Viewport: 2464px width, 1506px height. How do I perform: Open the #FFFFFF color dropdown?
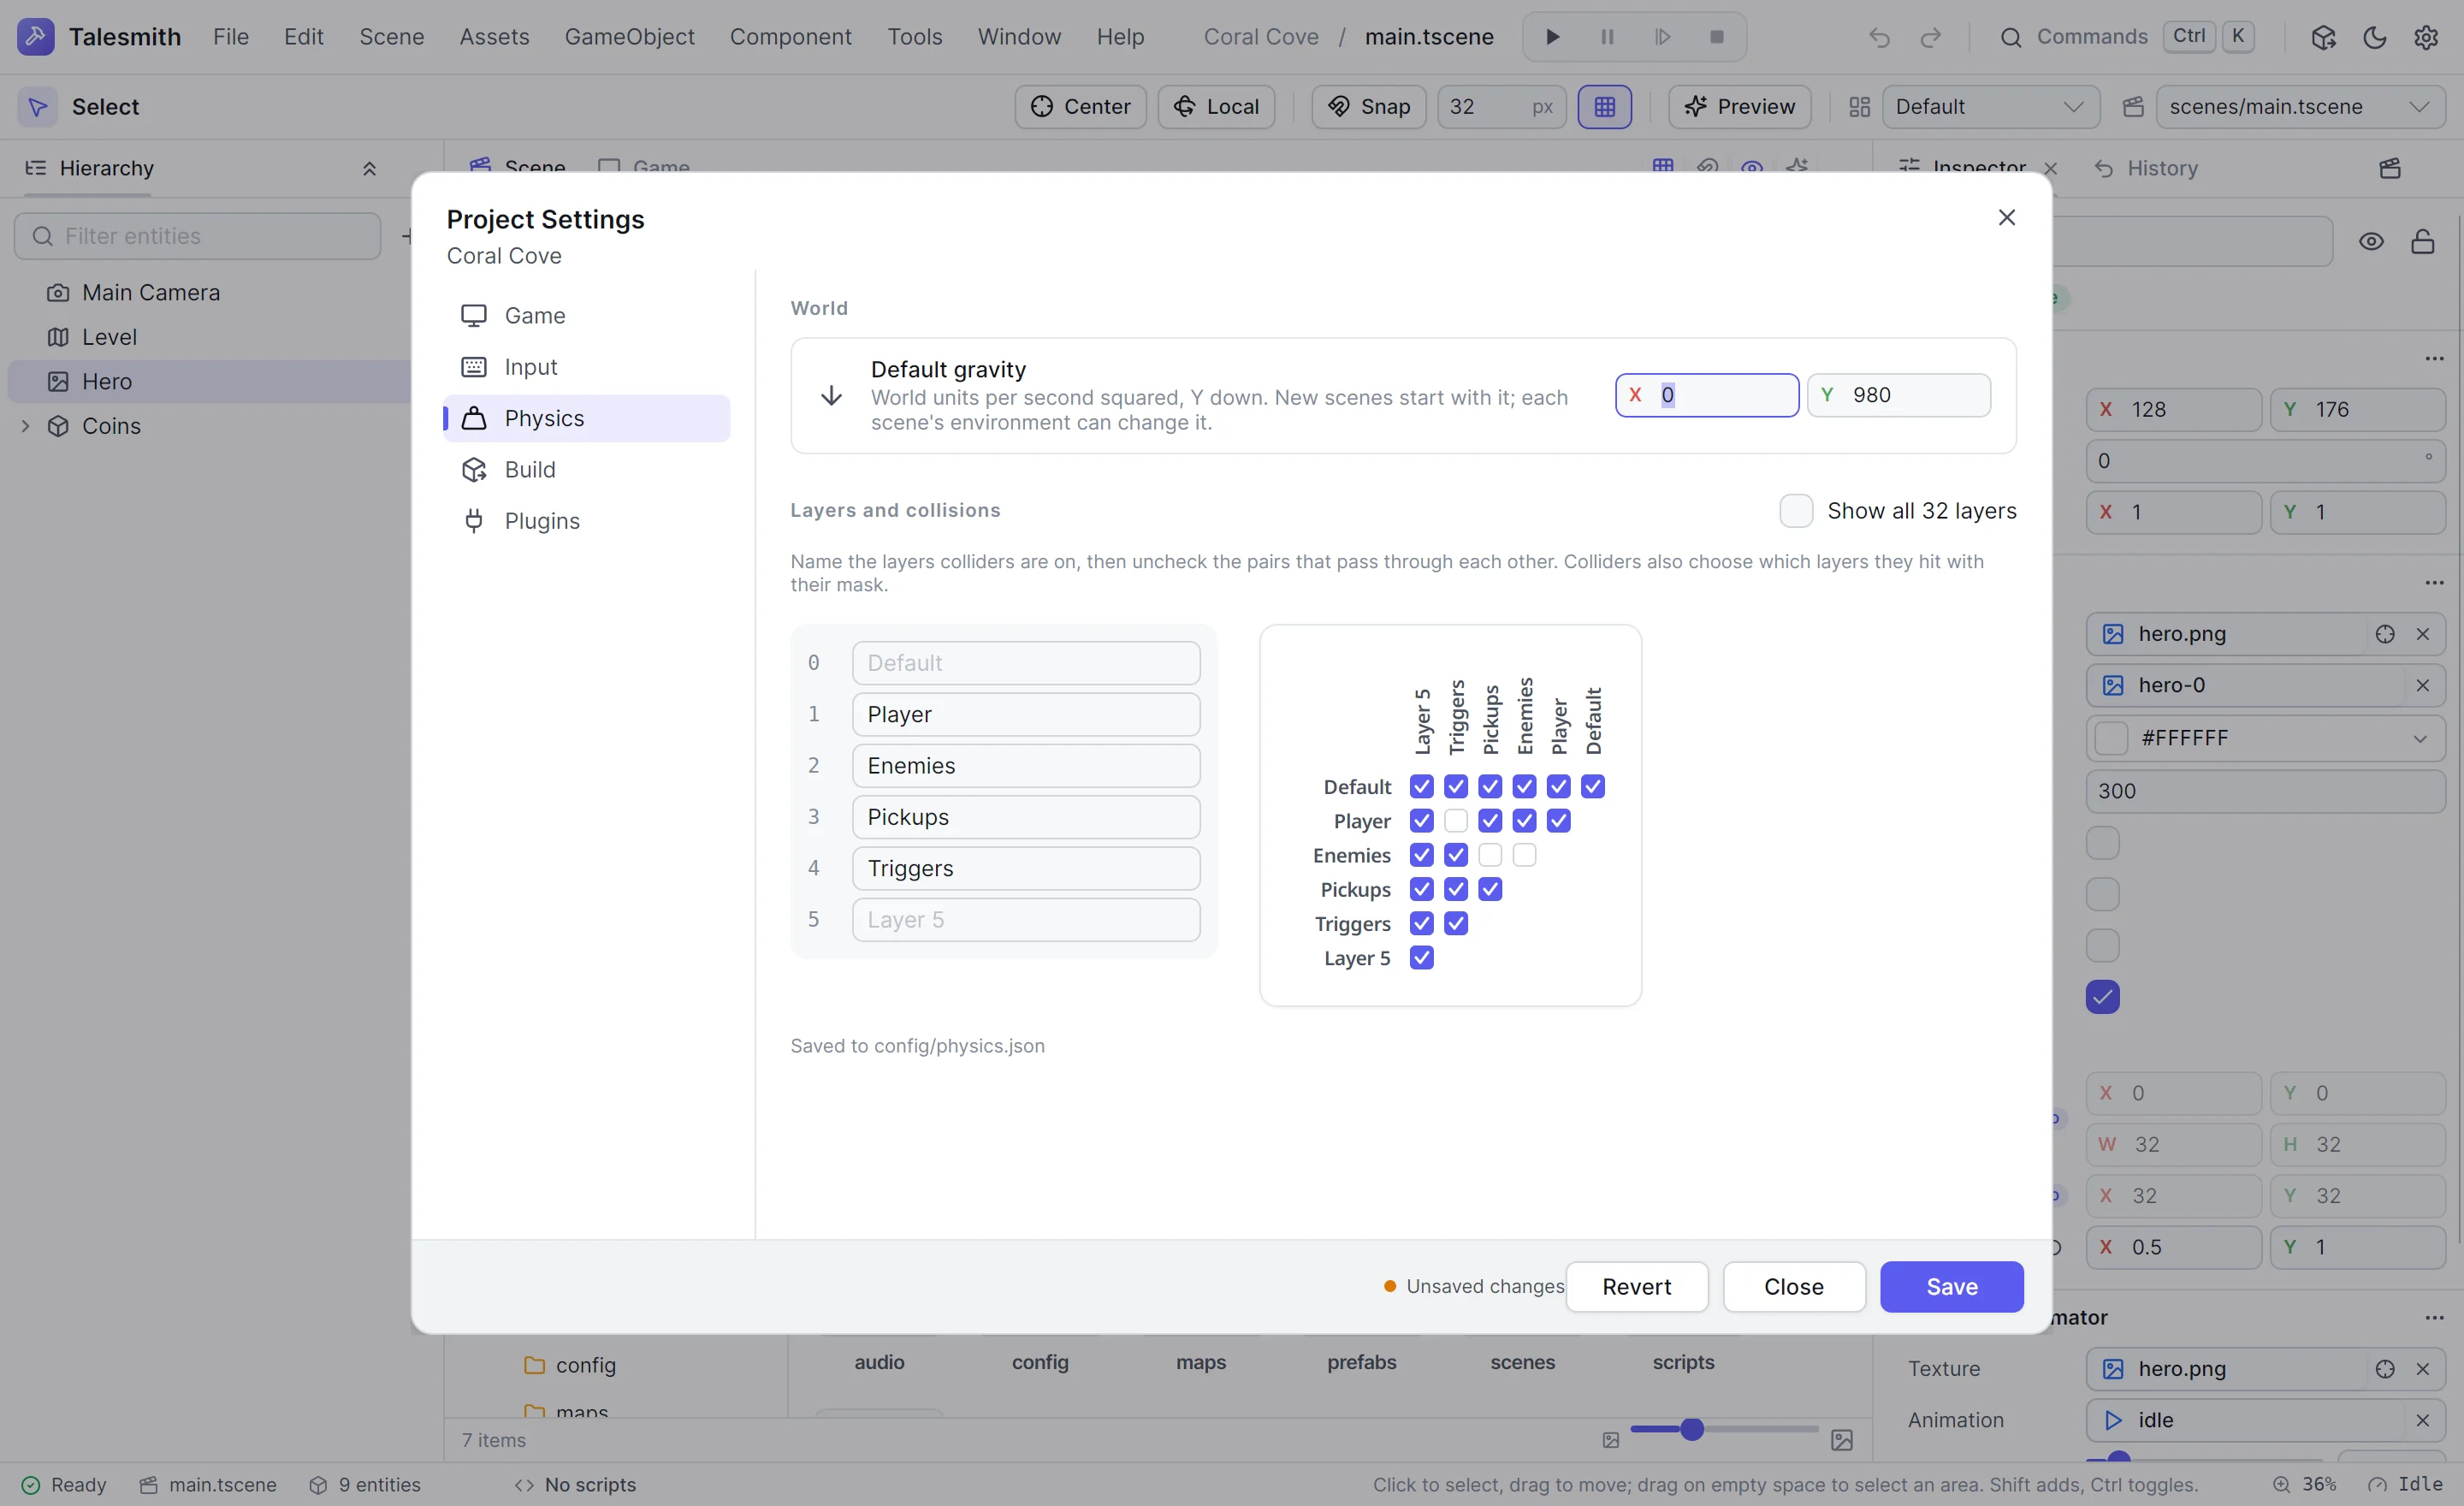[x=2420, y=739]
